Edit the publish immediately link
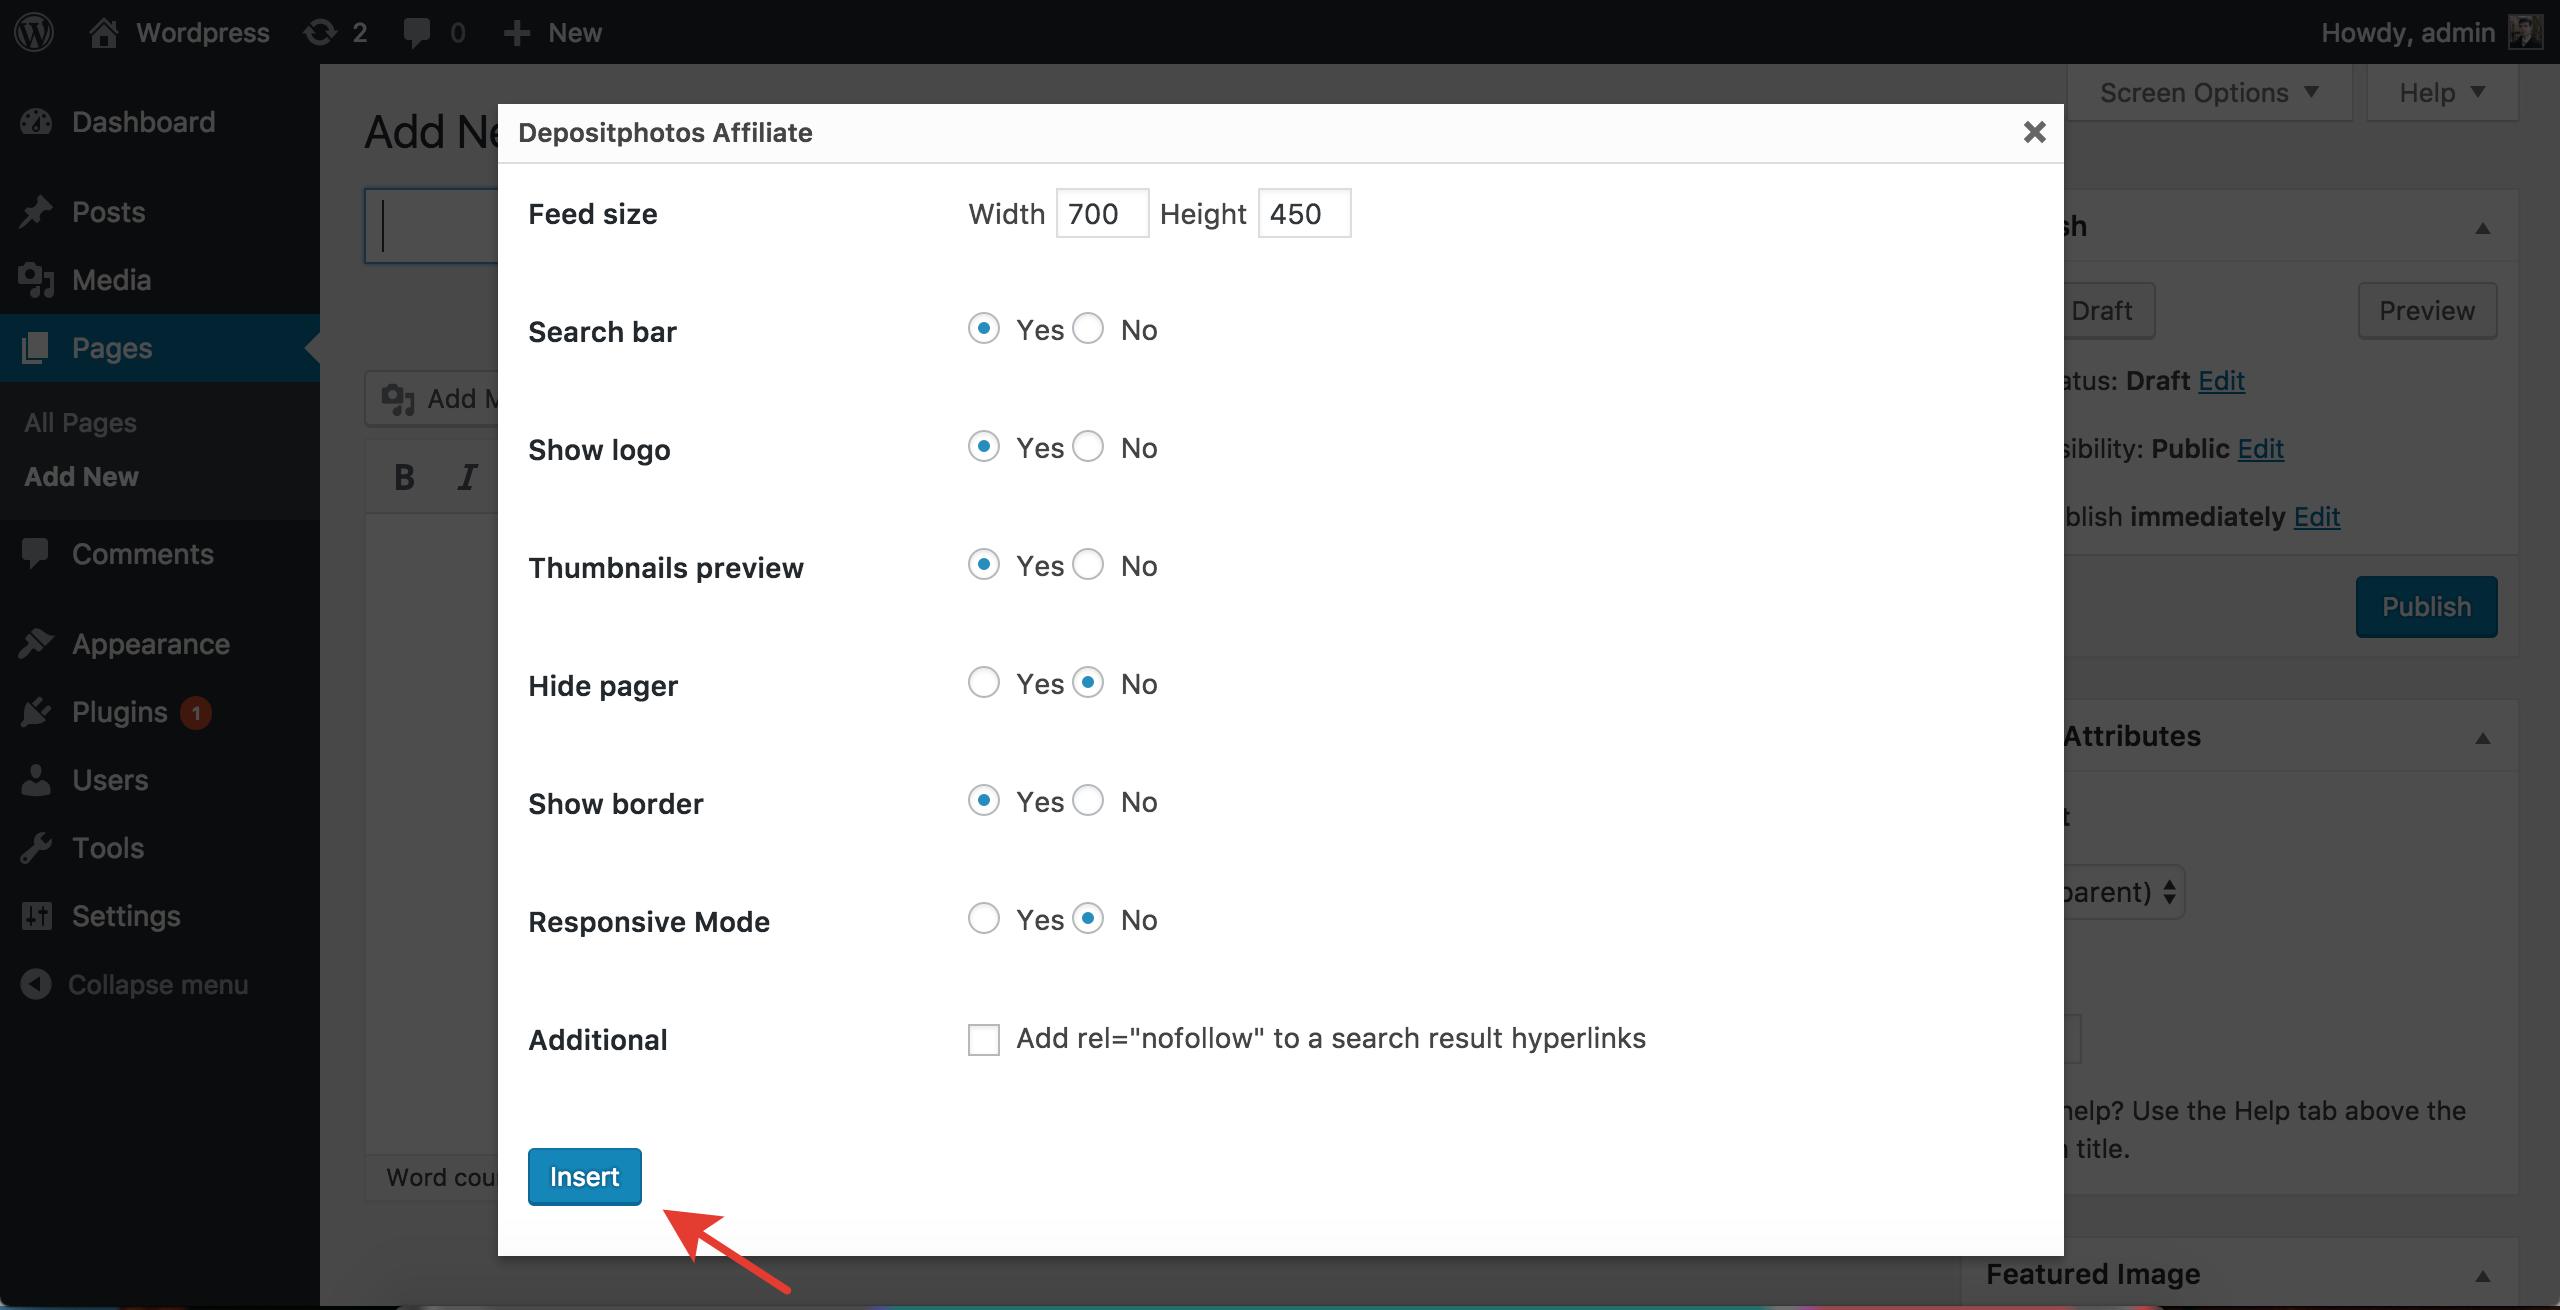Viewport: 2560px width, 1310px height. coord(2316,517)
